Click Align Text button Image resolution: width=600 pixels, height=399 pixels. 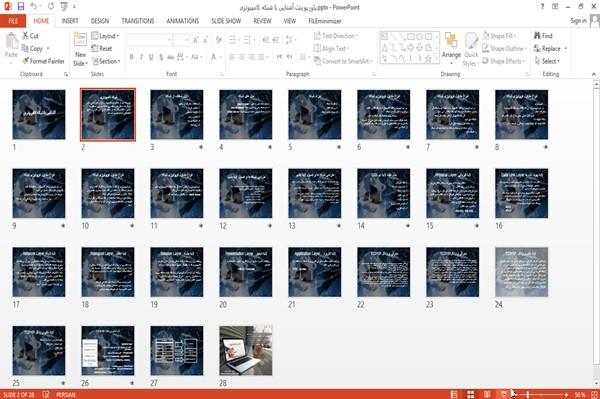coord(331,49)
